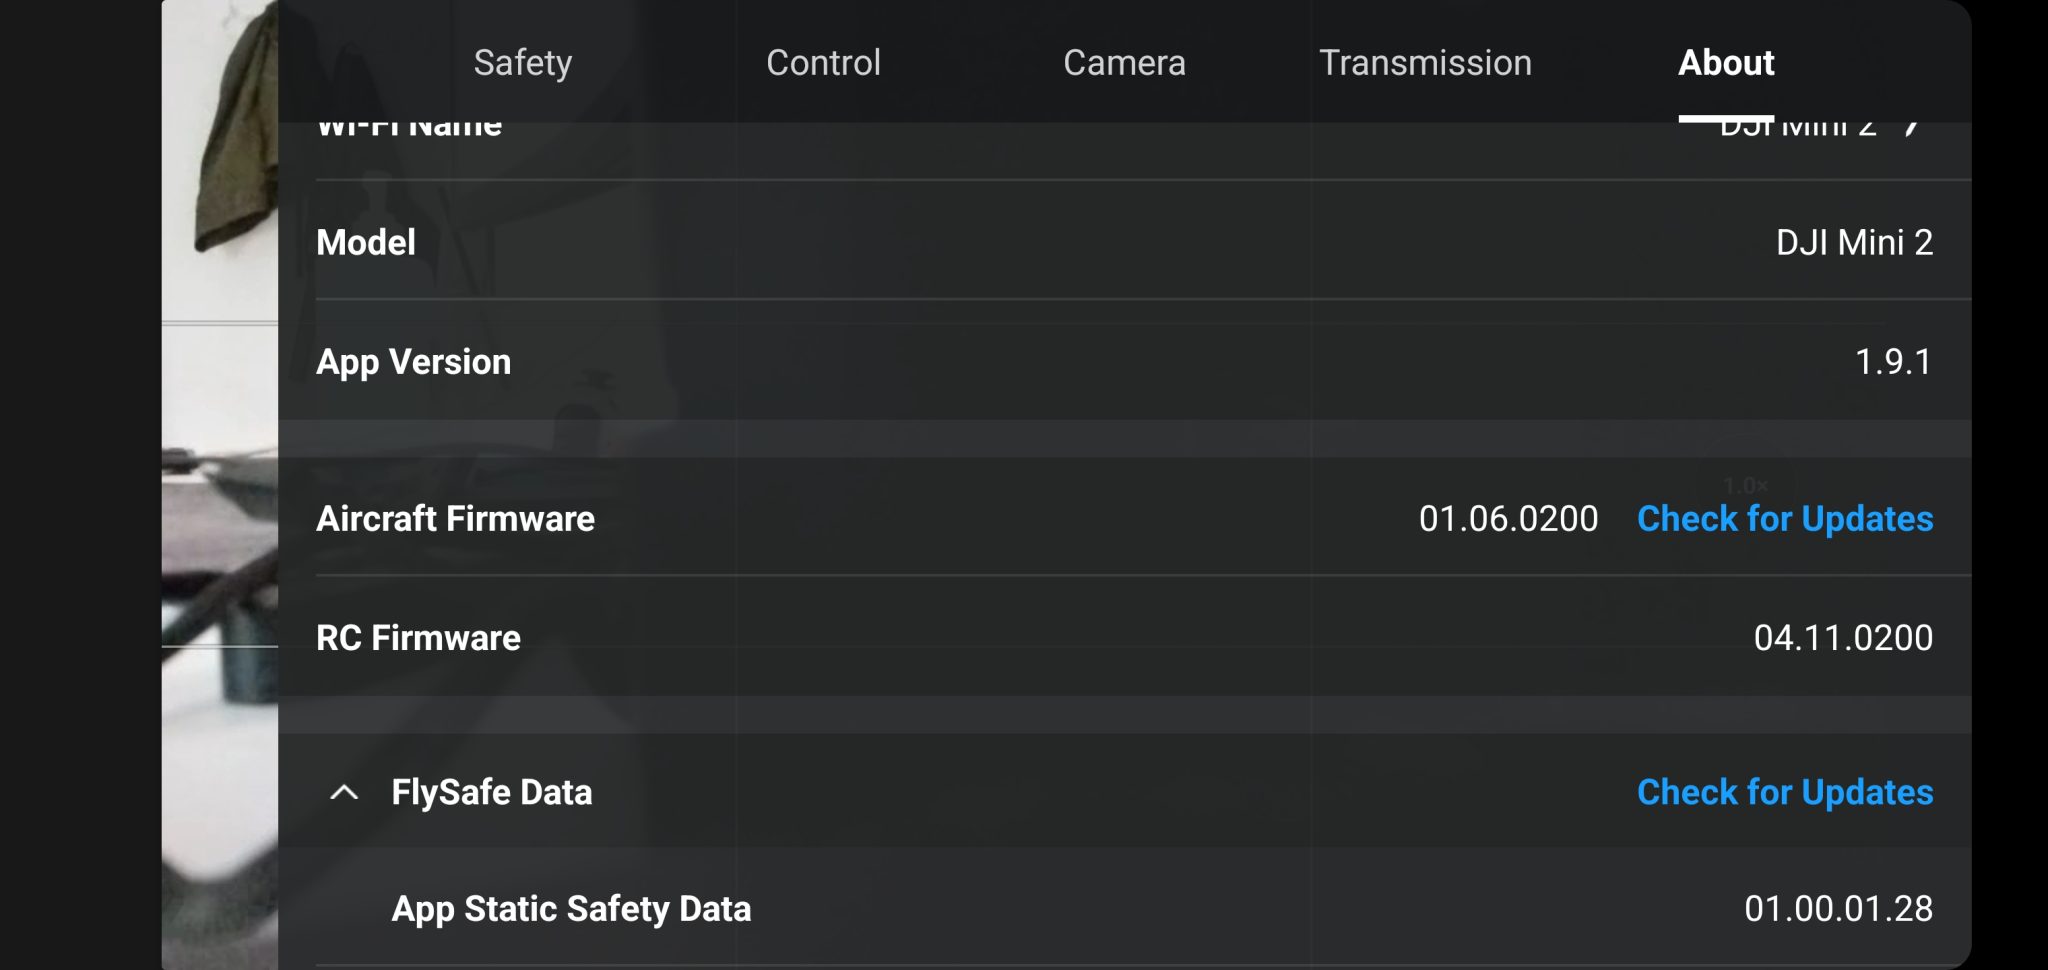Switch to the Safety tab

pos(522,62)
